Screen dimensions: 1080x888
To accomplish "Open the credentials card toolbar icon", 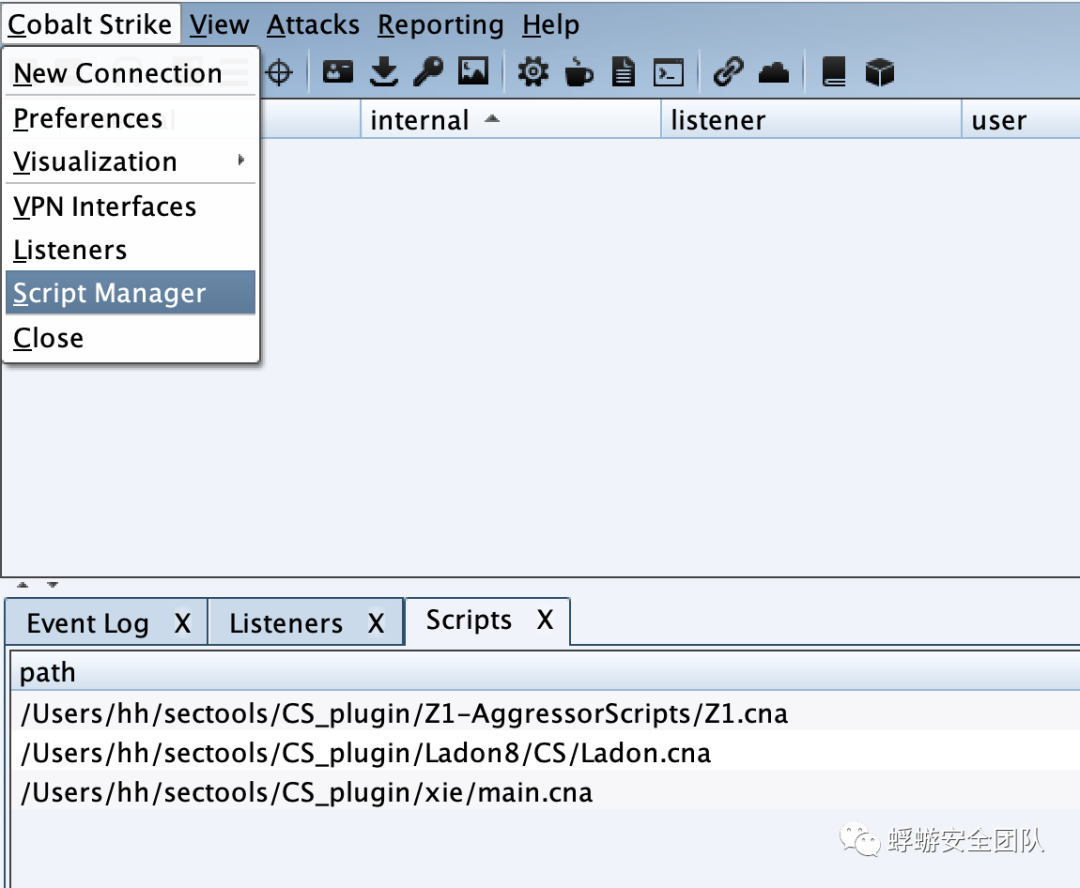I will (x=338, y=72).
